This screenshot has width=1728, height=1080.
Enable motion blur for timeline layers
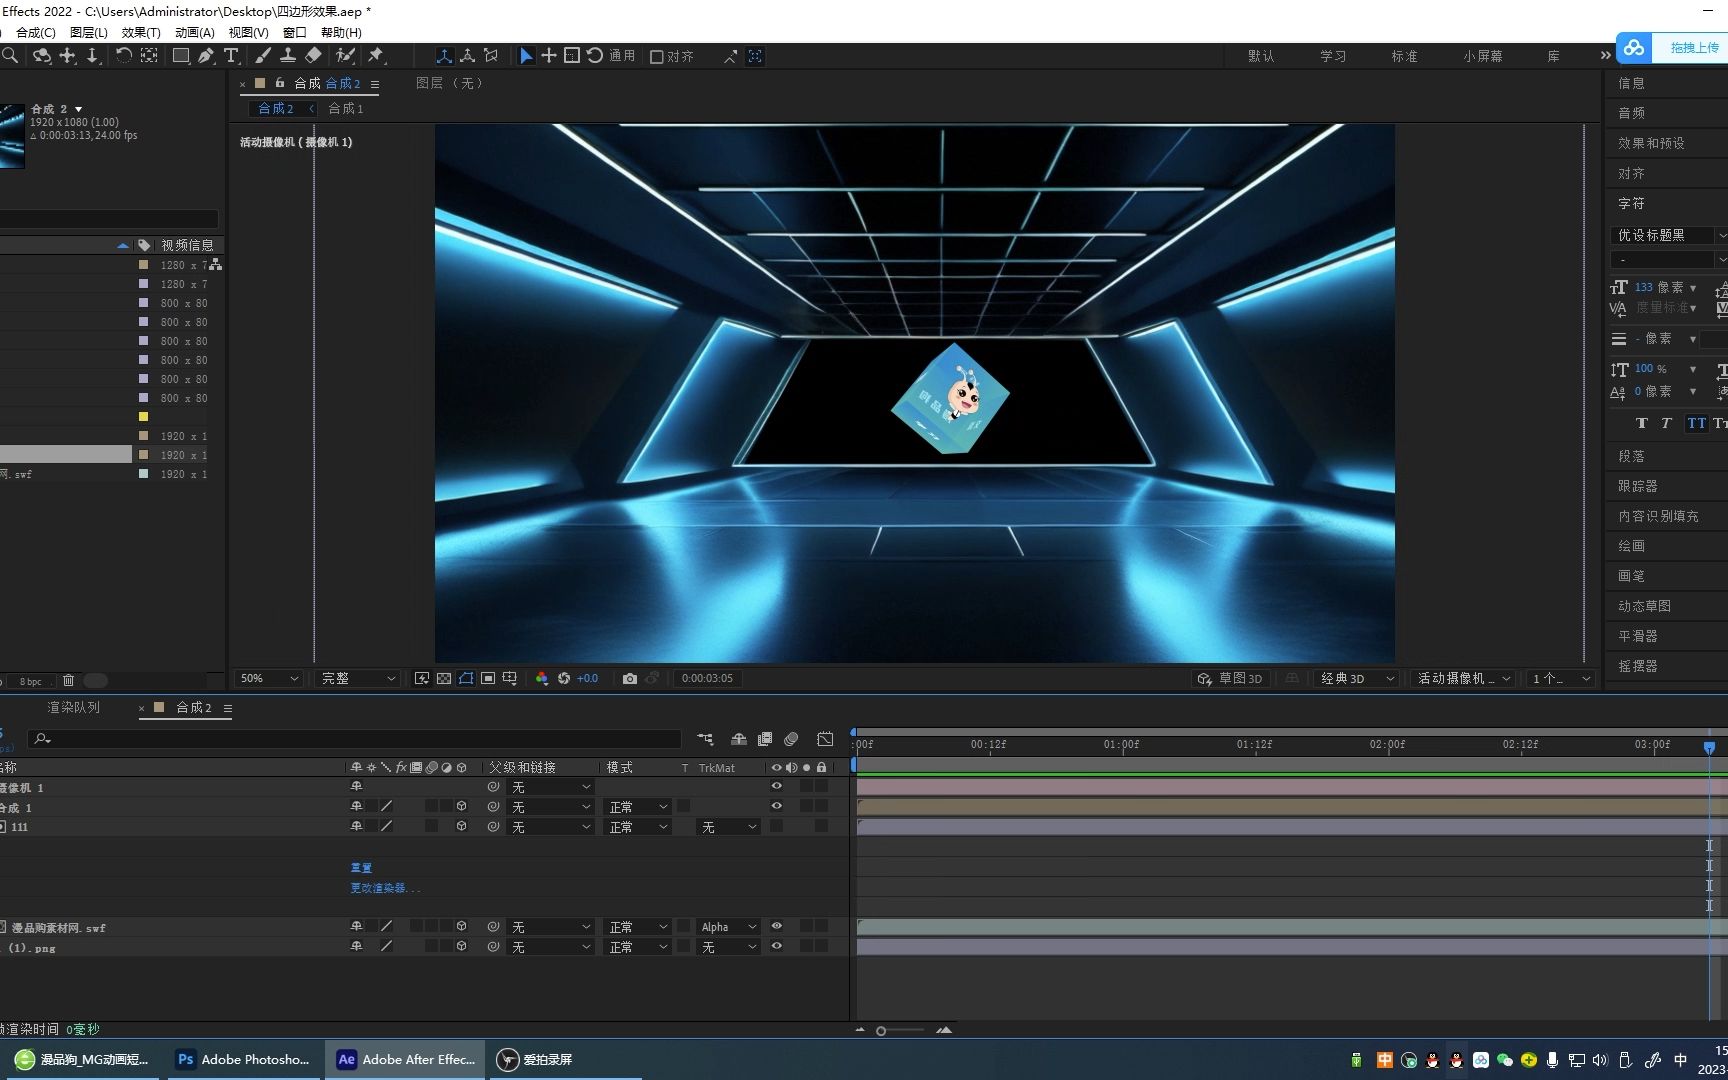click(791, 739)
